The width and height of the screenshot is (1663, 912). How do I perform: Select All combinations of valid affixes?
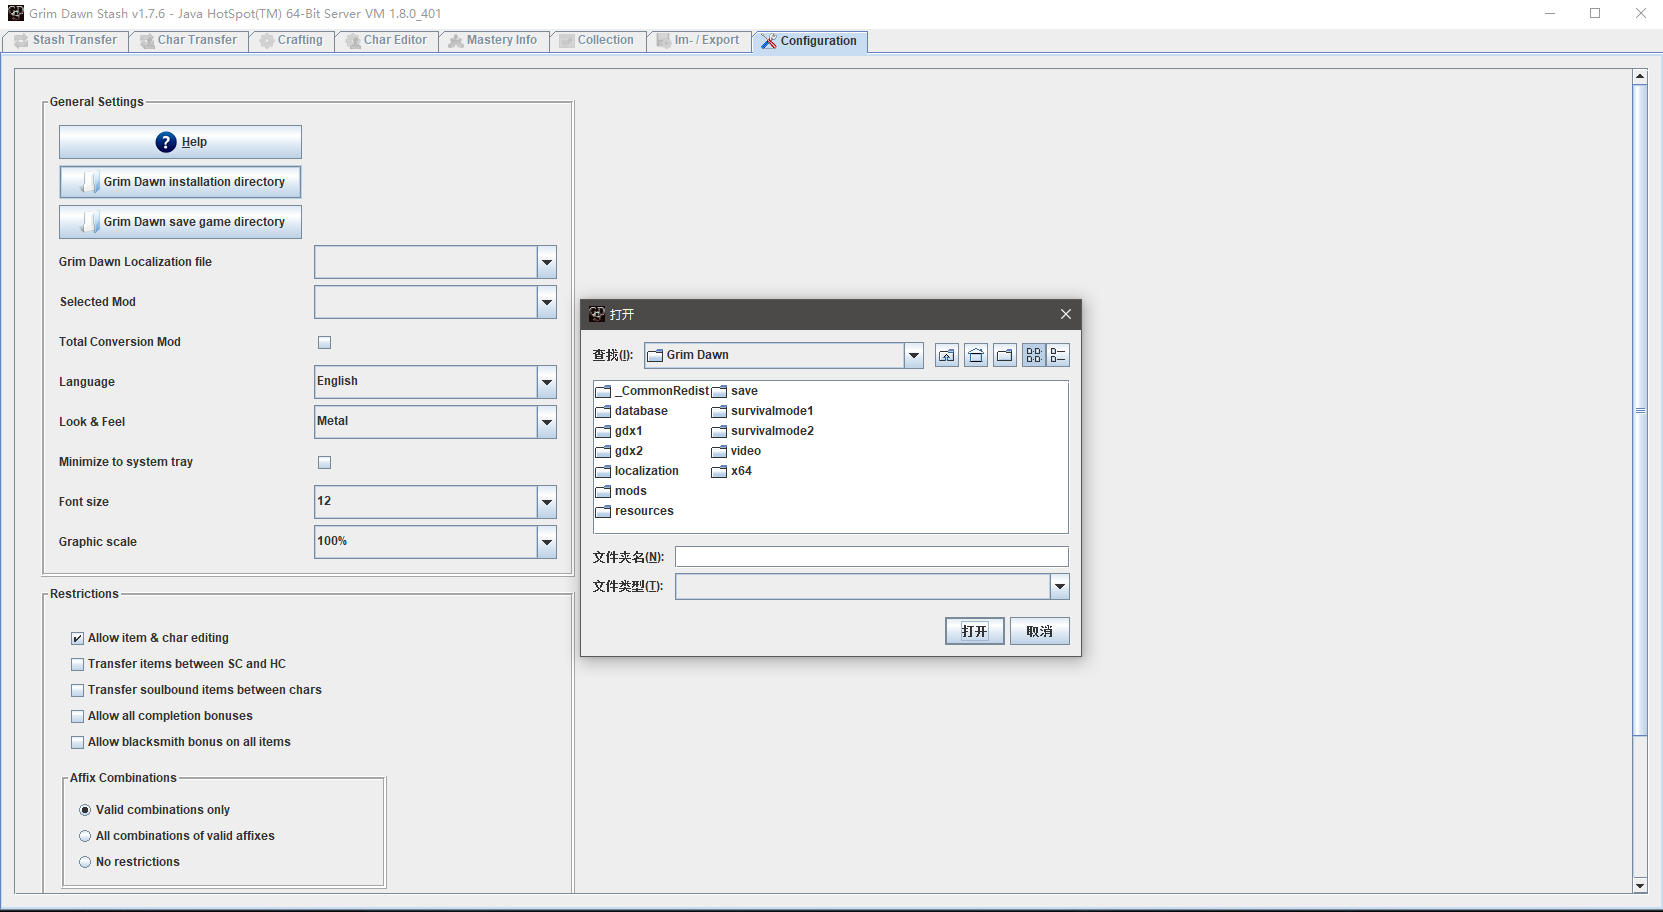point(85,836)
